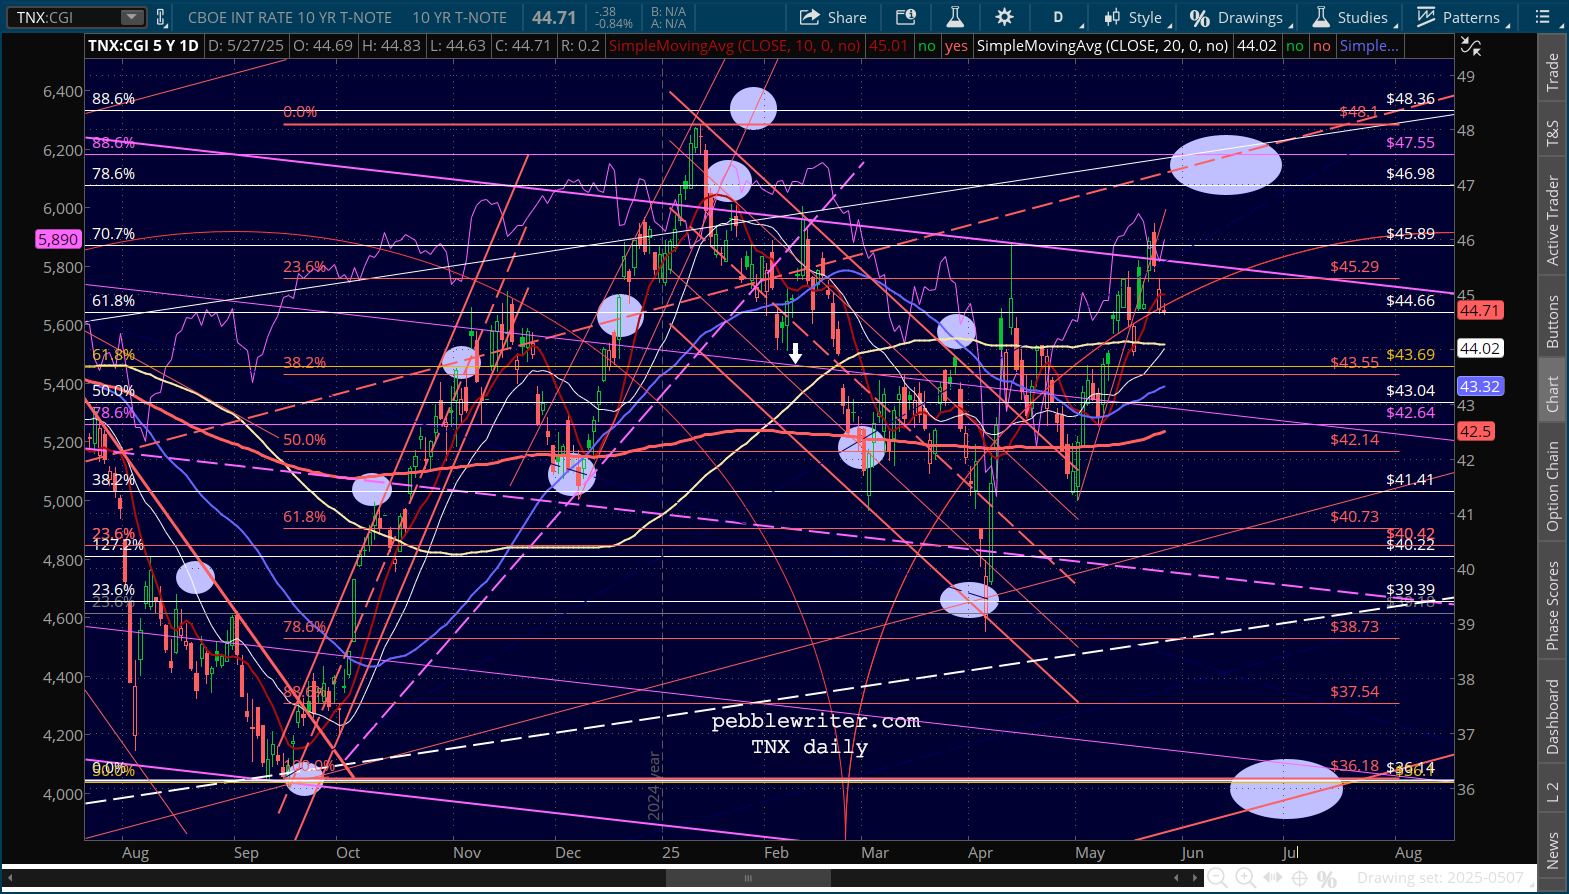Click the symbol info card icon
1569x894 pixels.
click(x=906, y=17)
